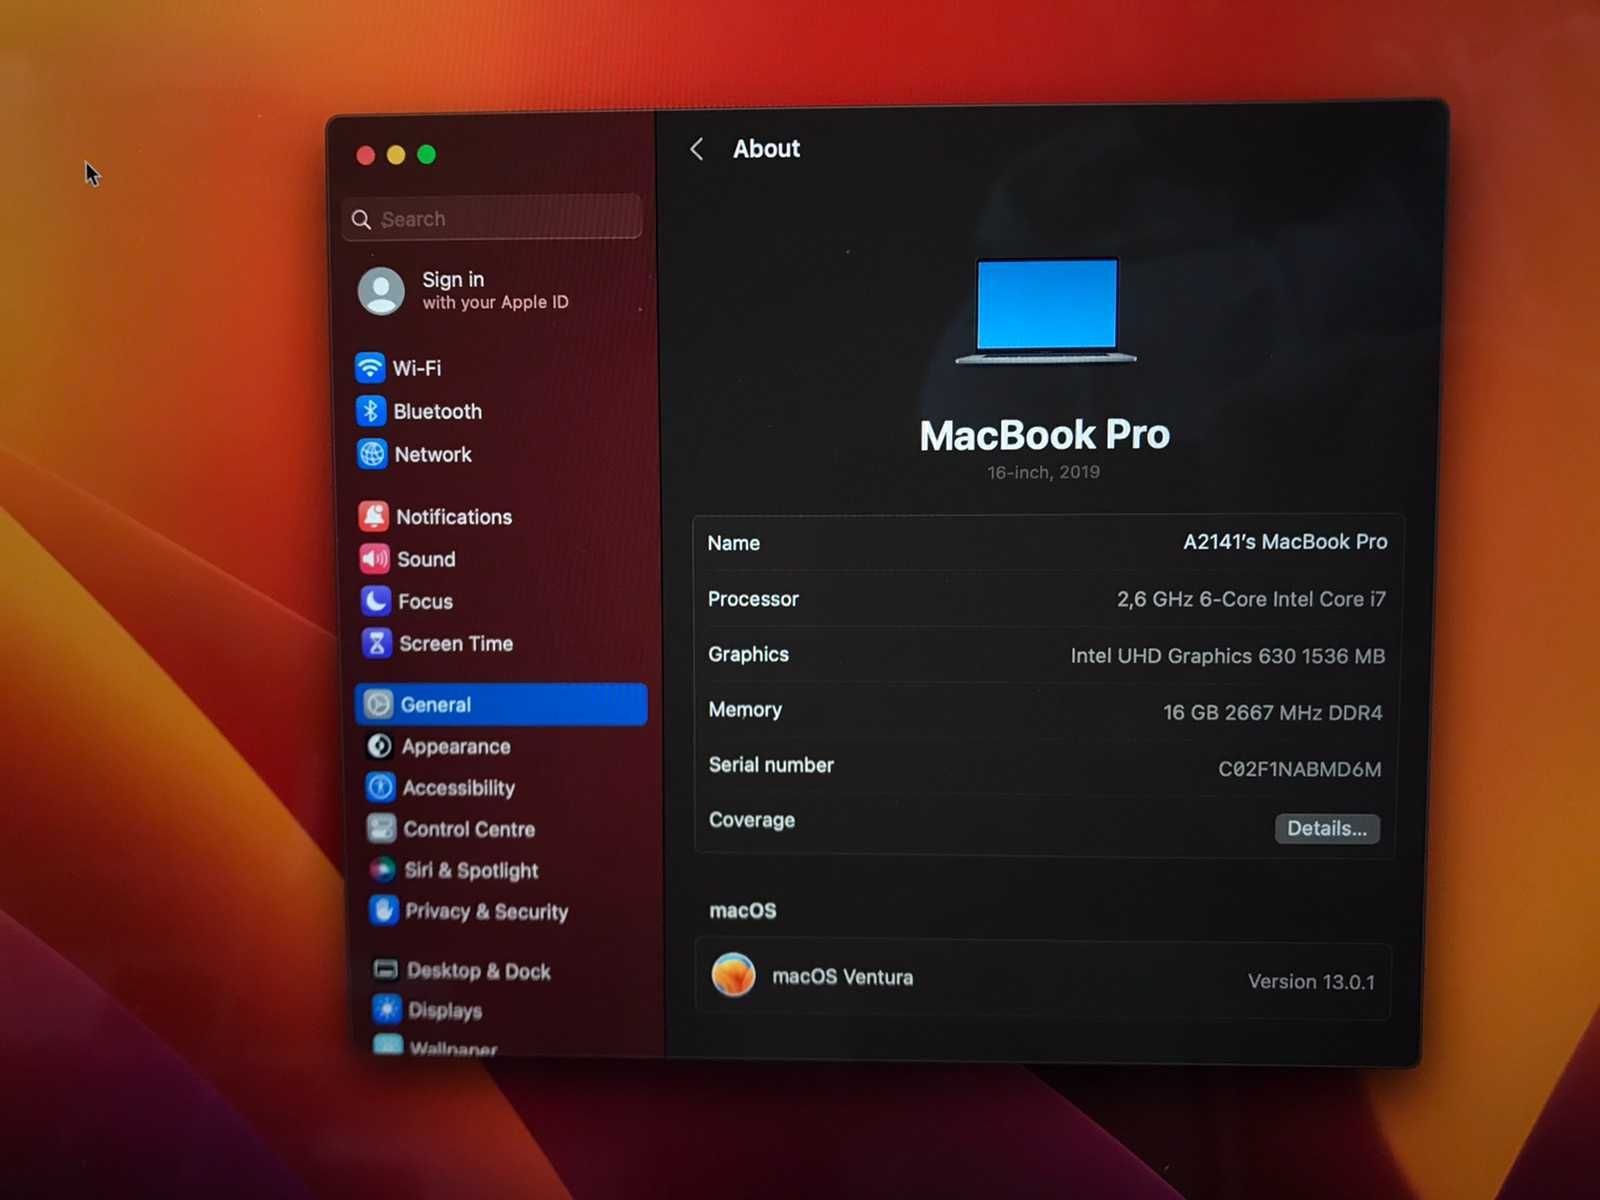Click the Version 13.0.1 text
1600x1200 pixels.
[x=1311, y=982]
